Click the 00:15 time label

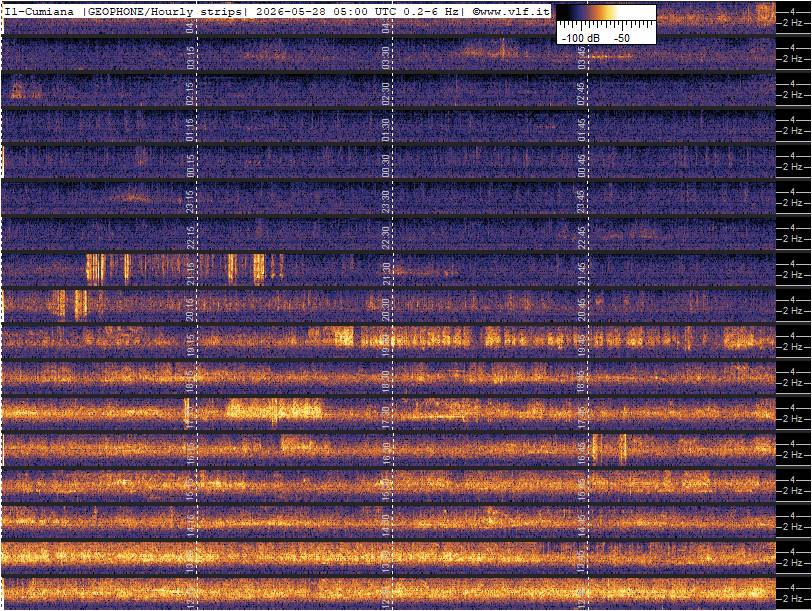[x=191, y=166]
